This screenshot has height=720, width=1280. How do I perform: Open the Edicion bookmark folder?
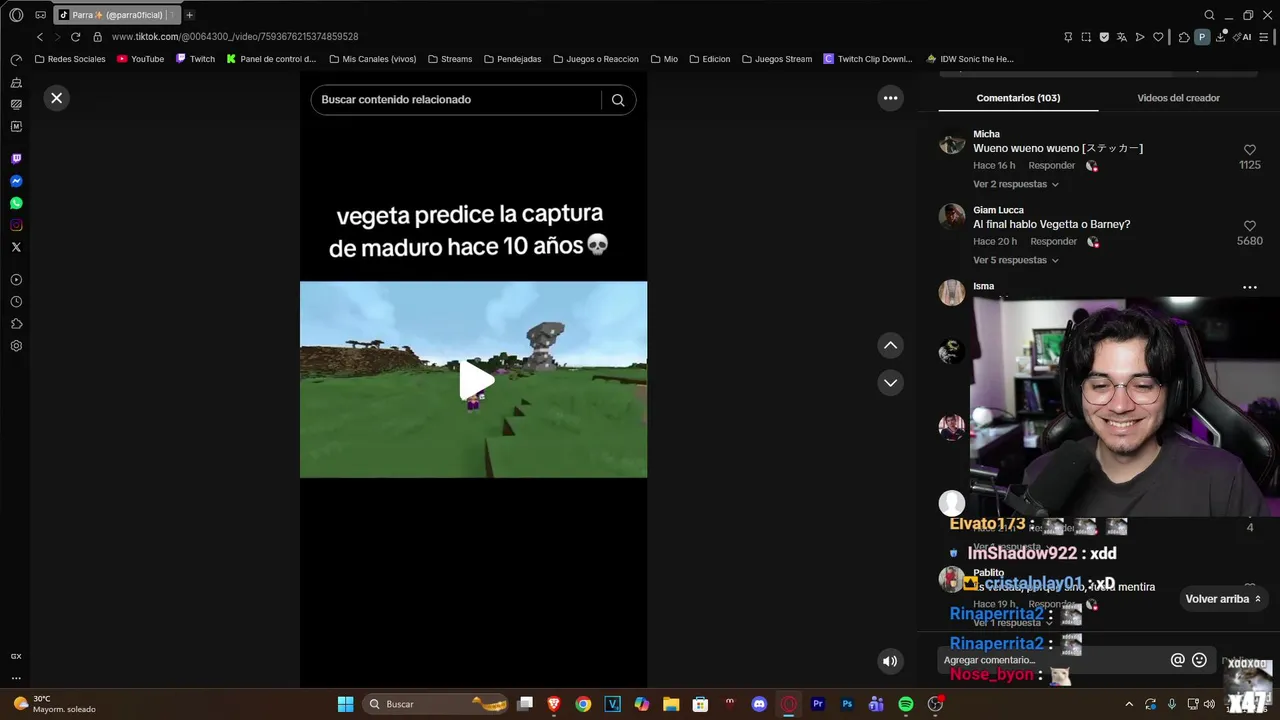709,59
